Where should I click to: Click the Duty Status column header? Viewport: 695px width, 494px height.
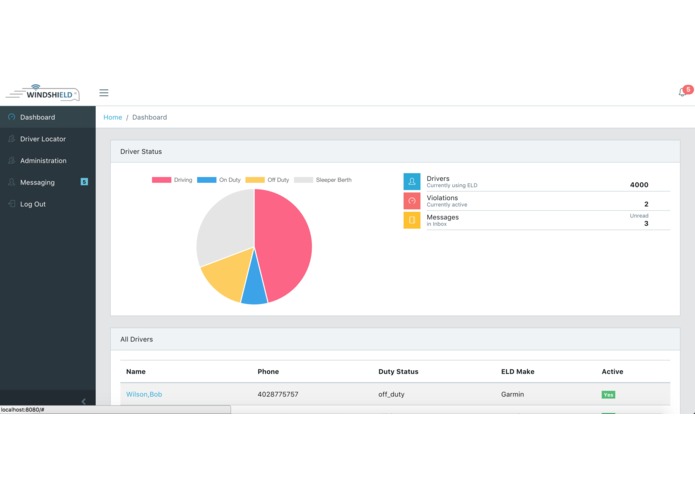tap(398, 371)
